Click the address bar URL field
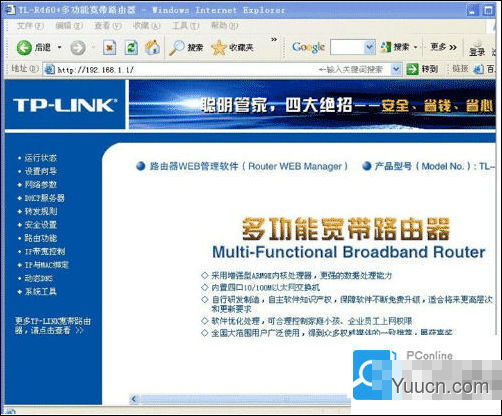The width and height of the screenshot is (502, 416). click(187, 70)
